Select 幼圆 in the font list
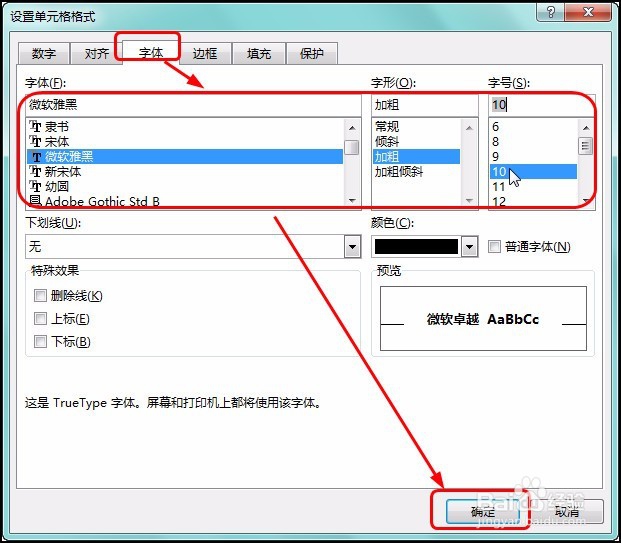 coord(185,186)
